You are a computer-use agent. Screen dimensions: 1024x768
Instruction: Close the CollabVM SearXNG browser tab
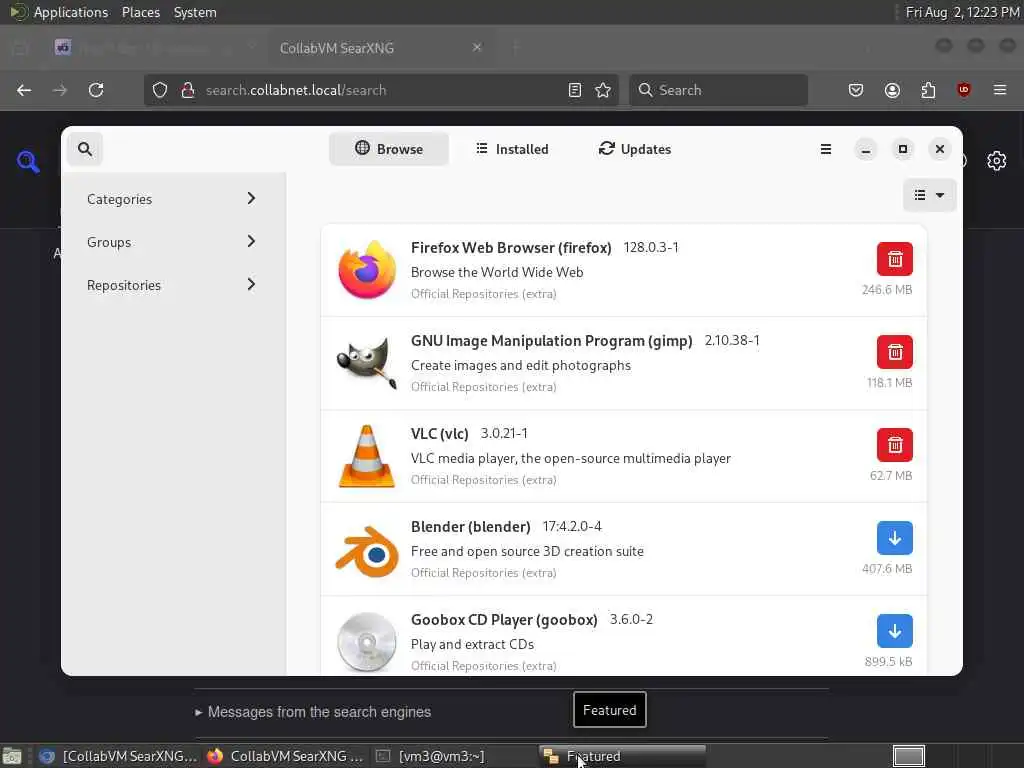pos(477,47)
